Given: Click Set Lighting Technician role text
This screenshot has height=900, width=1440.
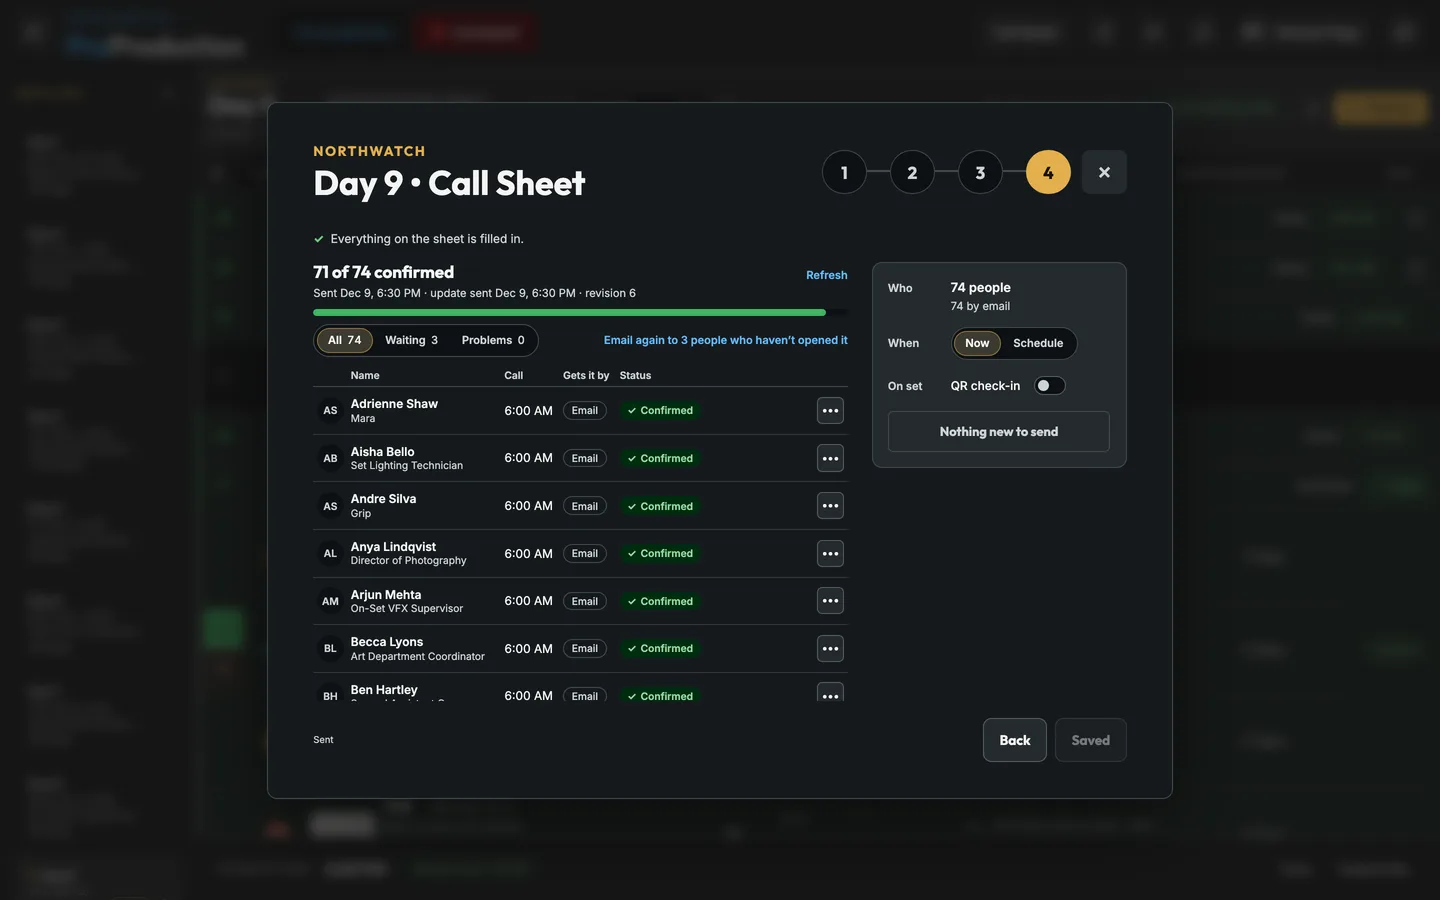Looking at the screenshot, I should [407, 466].
